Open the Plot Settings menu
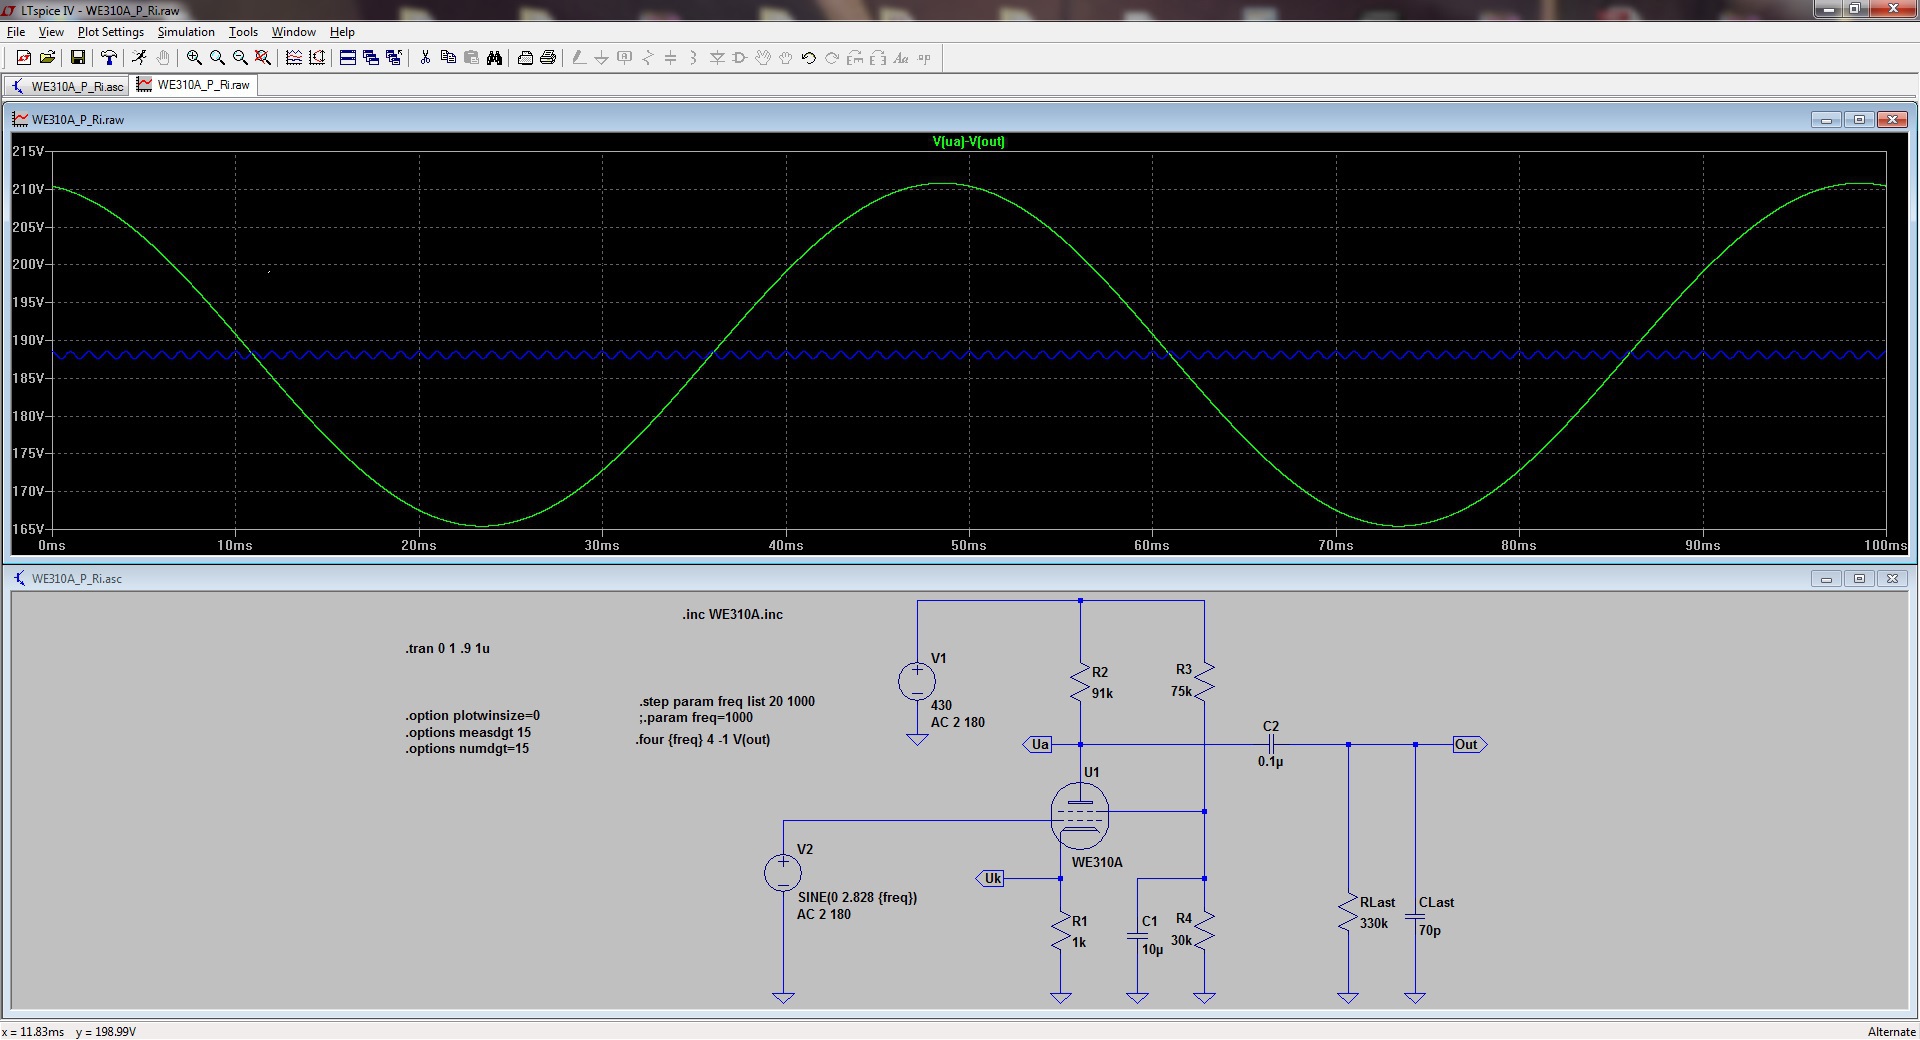Viewport: 1920px width, 1040px height. [110, 32]
